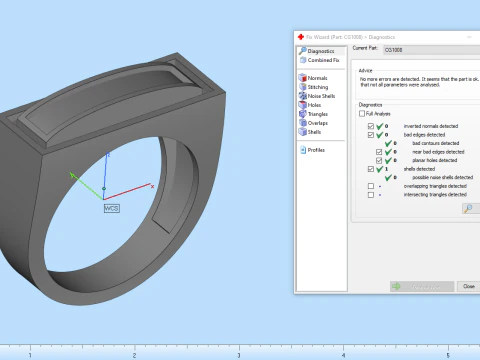Click the red cross Fix Wizard title icon
Screen dimensions: 480x360
click(x=301, y=37)
